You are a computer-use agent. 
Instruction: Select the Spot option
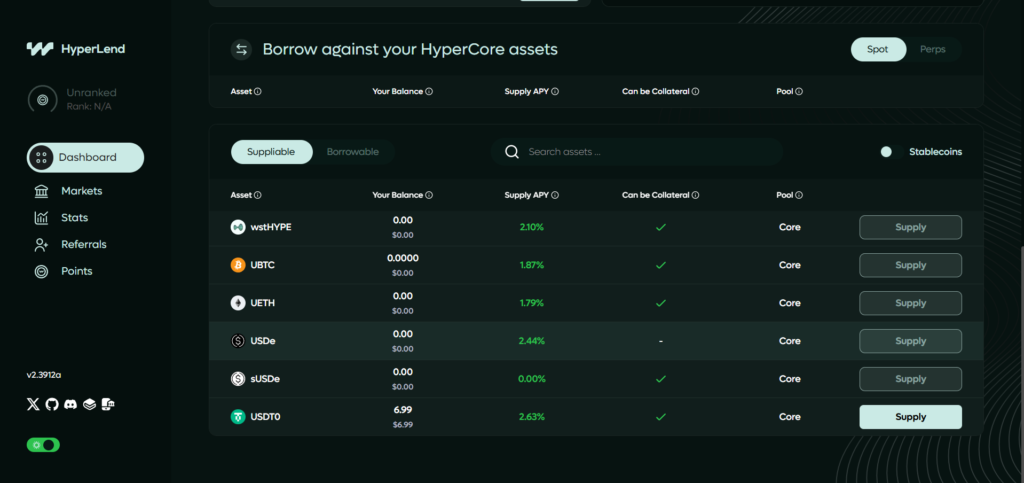[878, 50]
